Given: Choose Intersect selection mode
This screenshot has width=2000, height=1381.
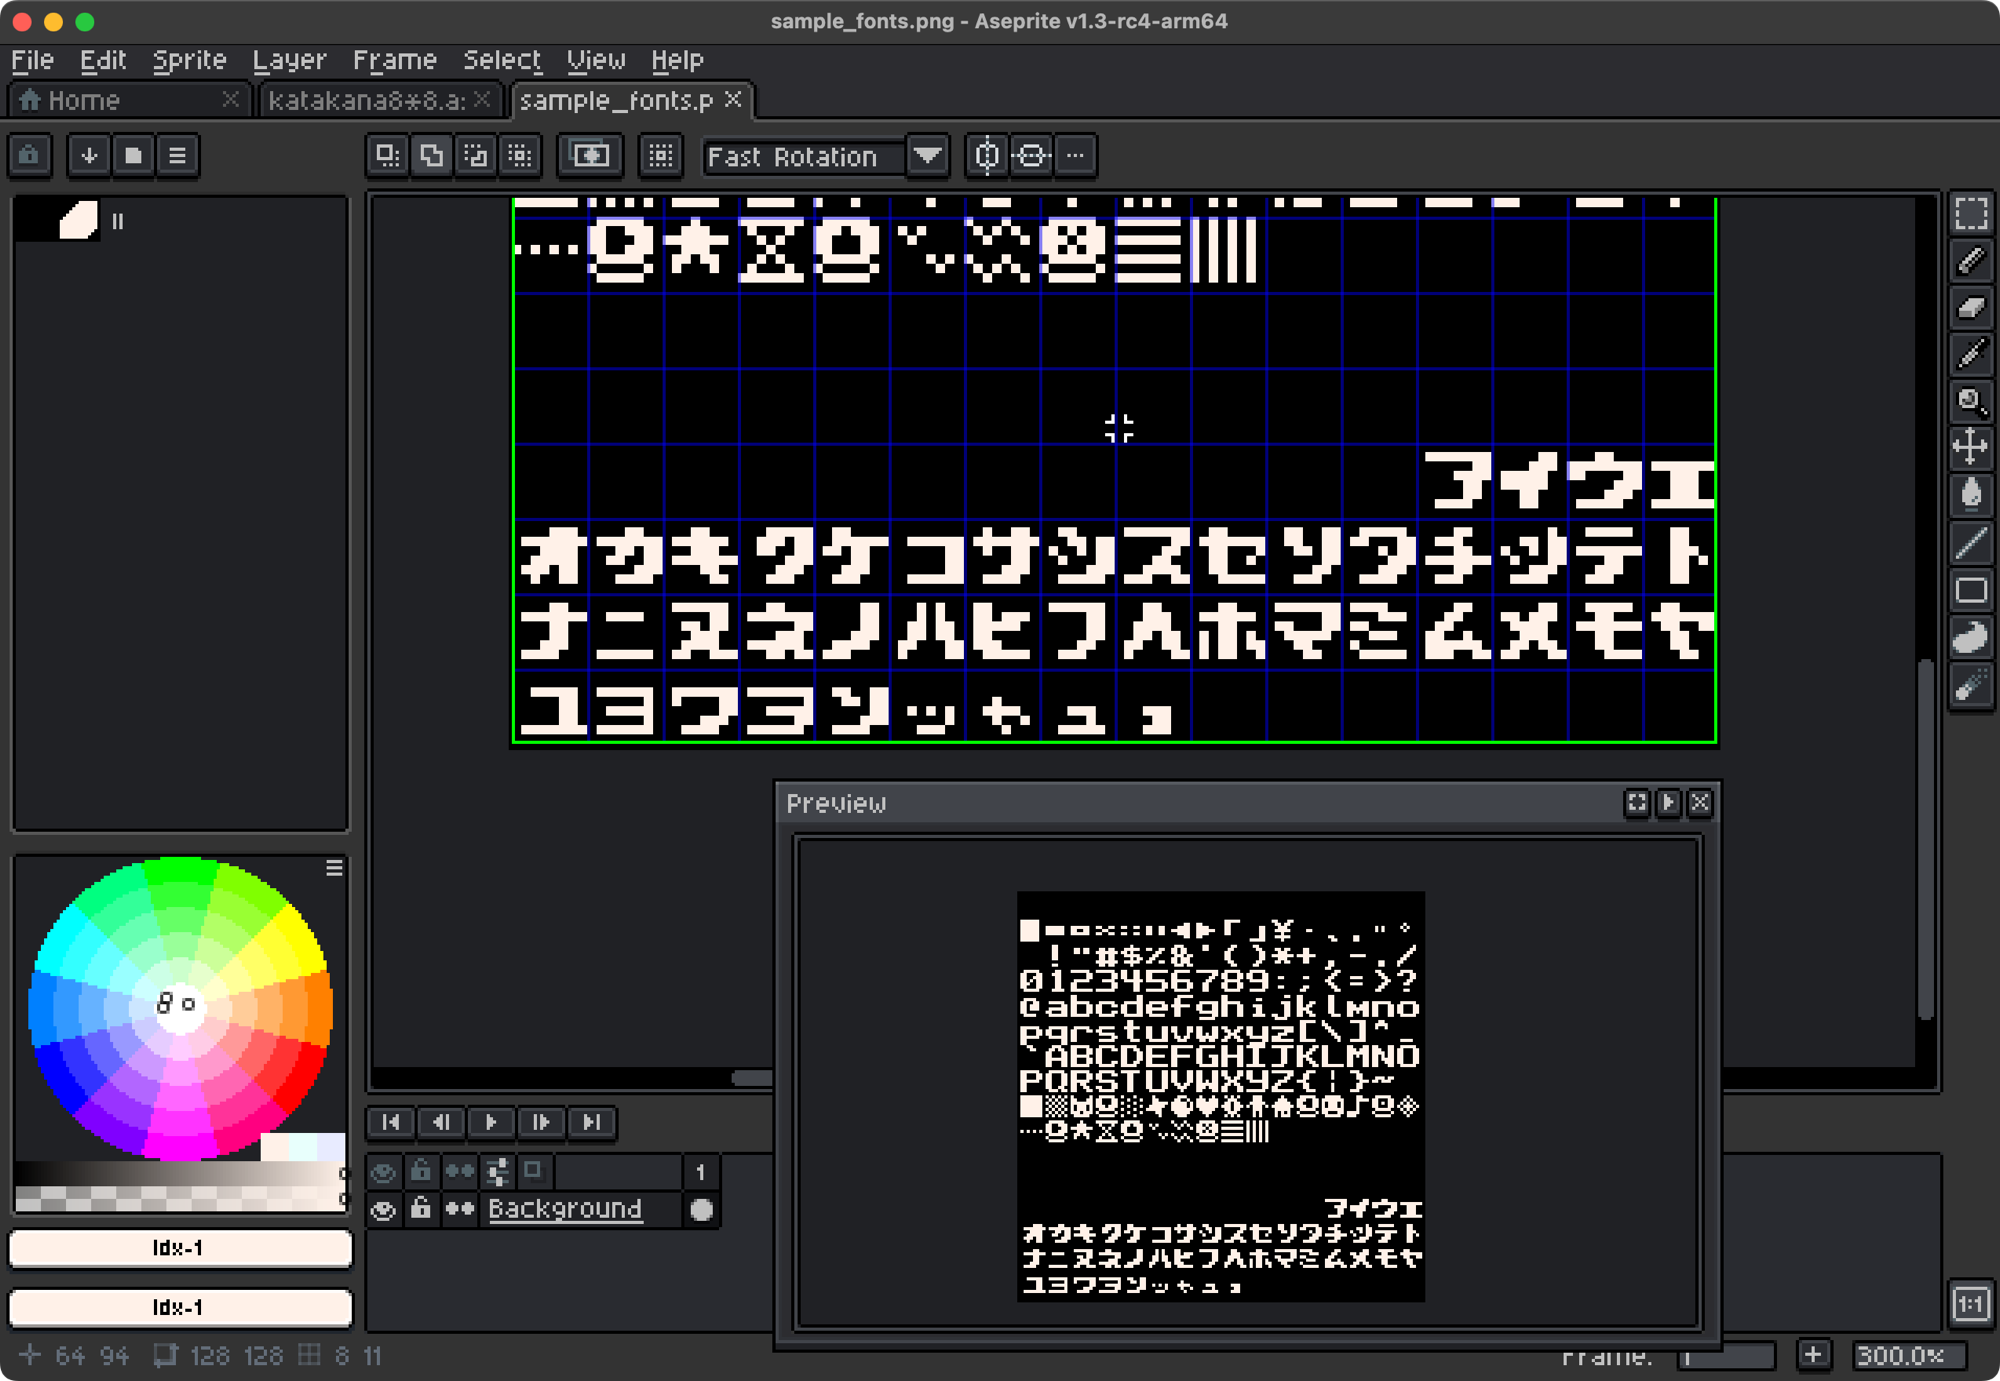Looking at the screenshot, I should tap(520, 156).
